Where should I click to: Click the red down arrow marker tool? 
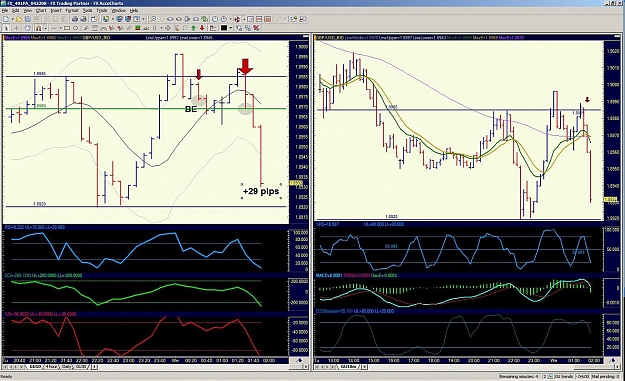pyautogui.click(x=202, y=28)
